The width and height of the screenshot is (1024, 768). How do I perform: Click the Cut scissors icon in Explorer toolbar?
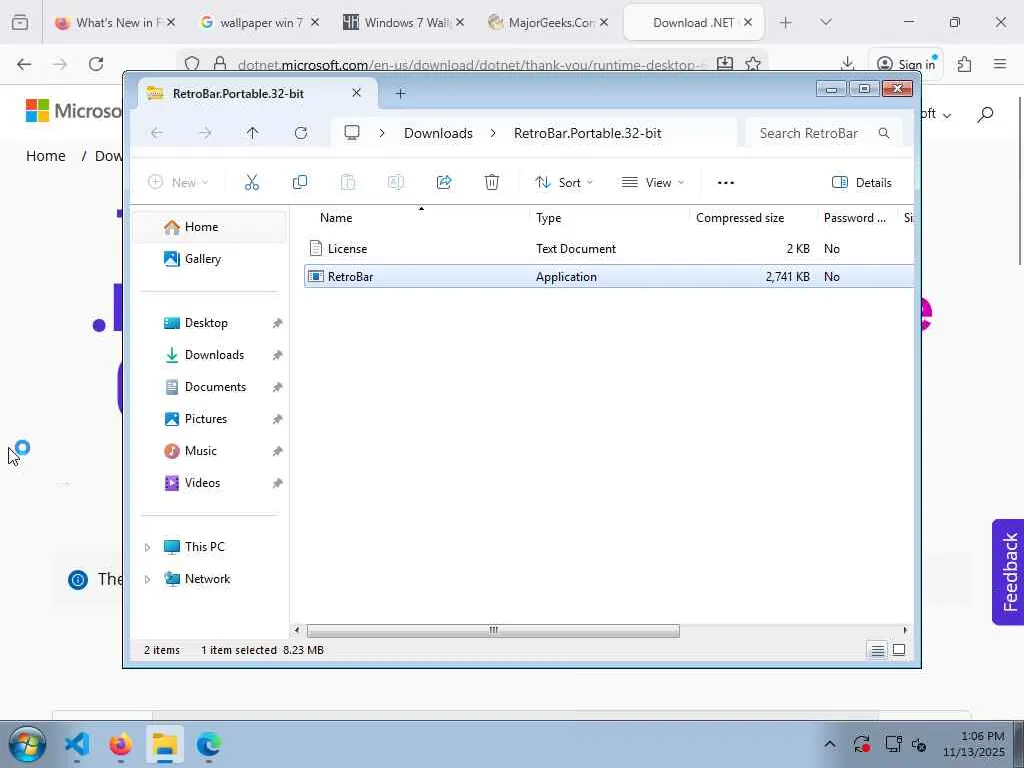click(251, 183)
